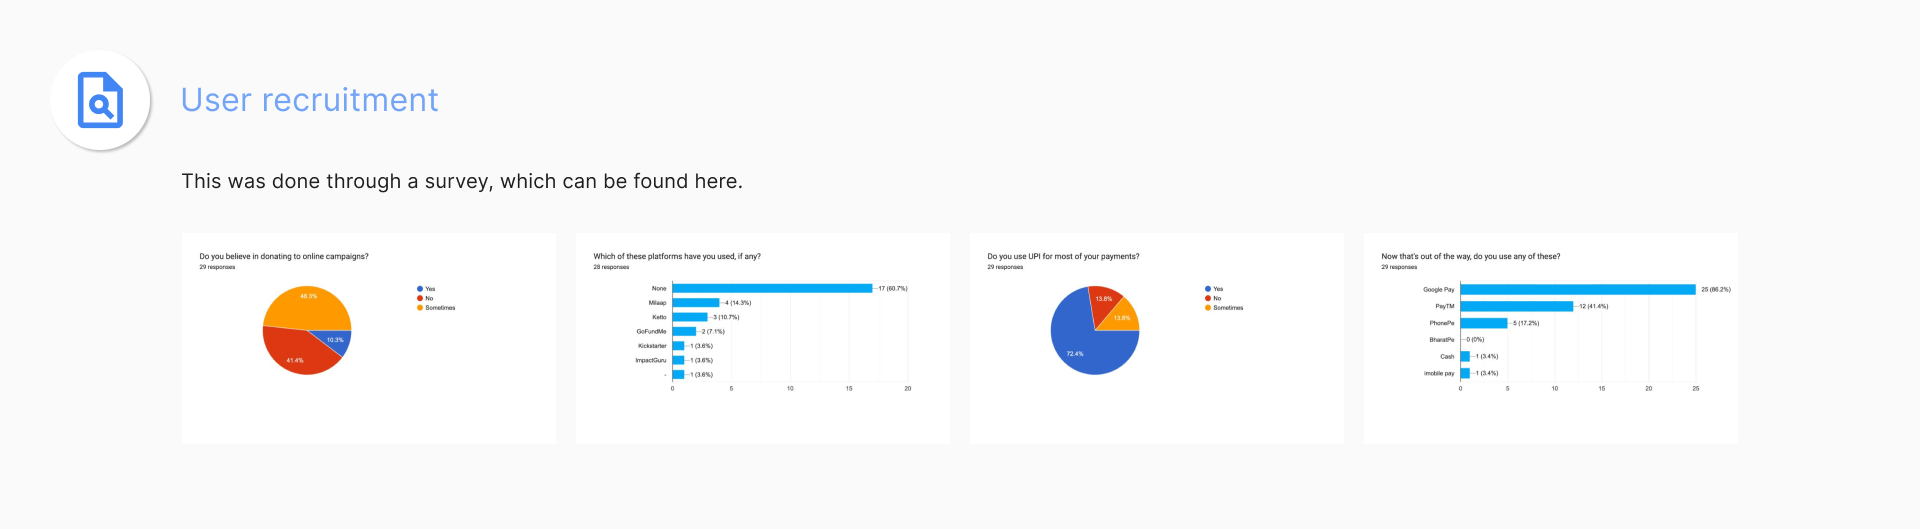1920x529 pixels.
Task: Open the 'do you use any of these' chart
Action: pos(1551,338)
